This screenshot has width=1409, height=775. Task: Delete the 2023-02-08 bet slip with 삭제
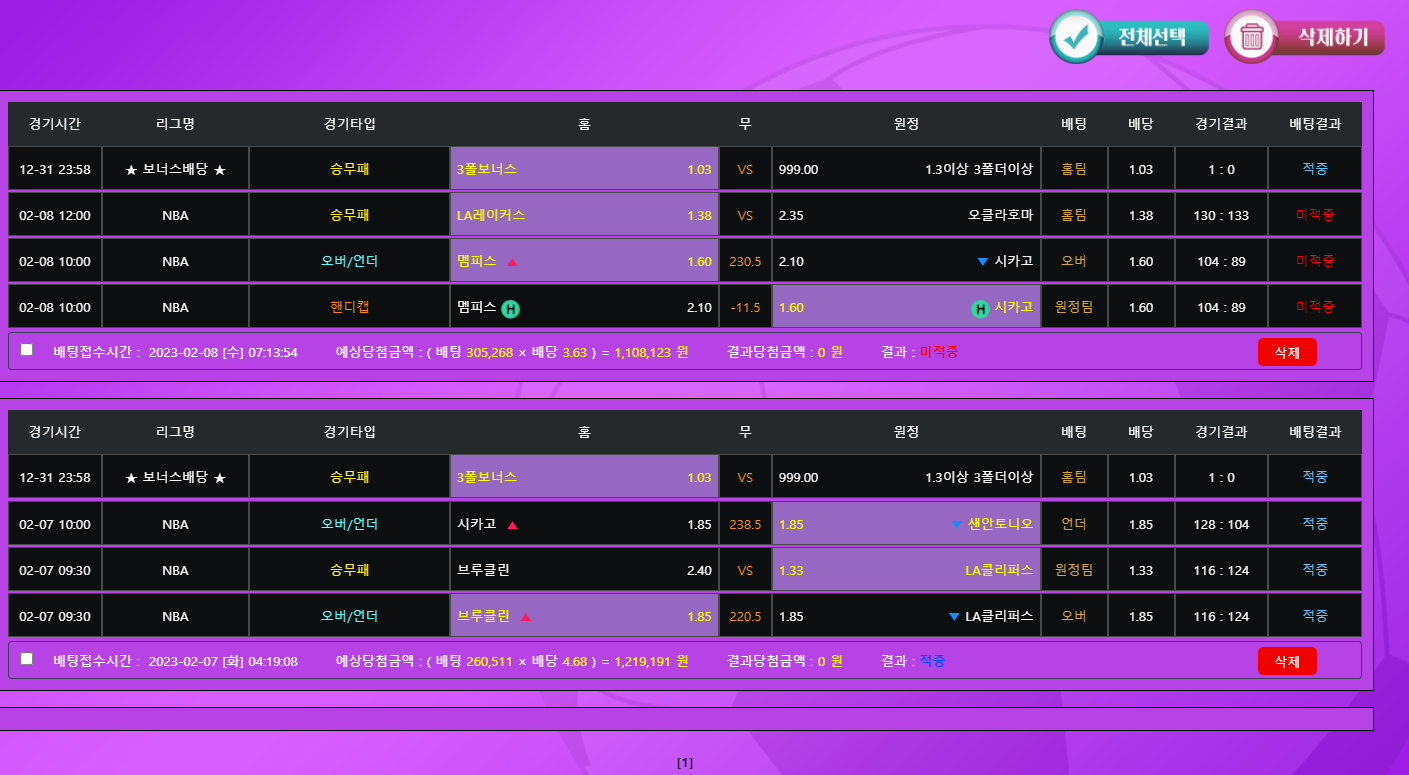1286,352
